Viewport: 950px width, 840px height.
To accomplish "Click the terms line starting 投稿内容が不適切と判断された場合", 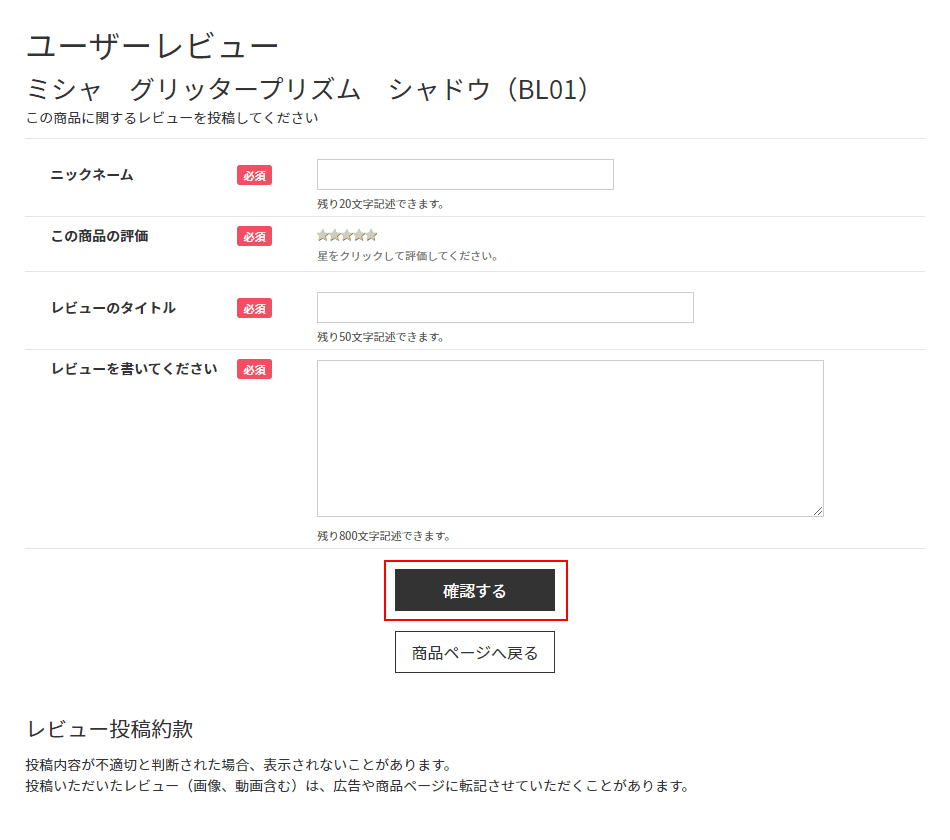I will point(239,764).
